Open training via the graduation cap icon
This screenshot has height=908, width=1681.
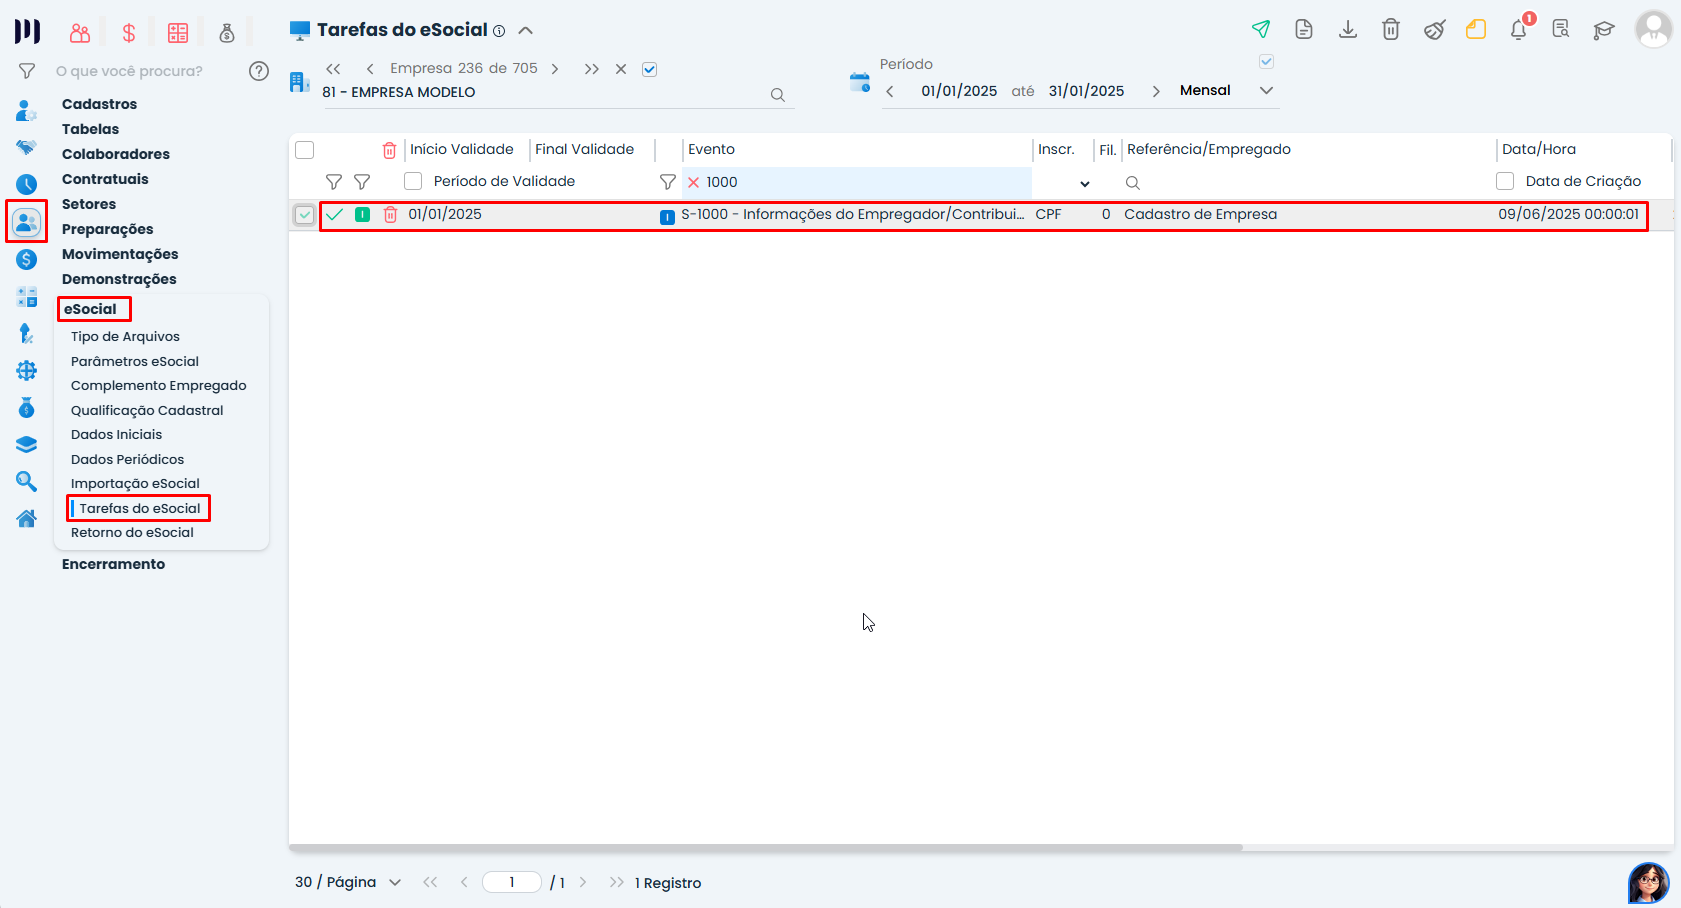(x=1605, y=31)
